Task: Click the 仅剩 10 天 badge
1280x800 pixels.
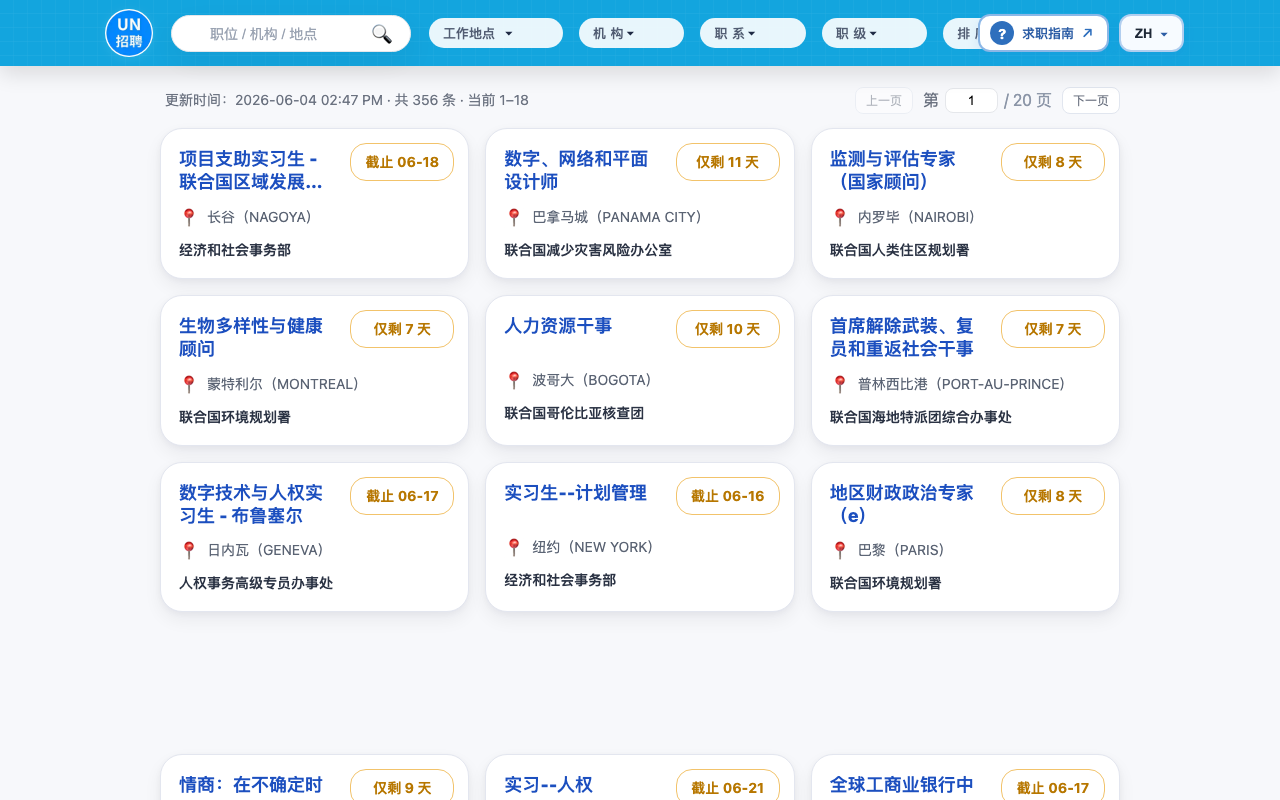Action: click(x=728, y=329)
